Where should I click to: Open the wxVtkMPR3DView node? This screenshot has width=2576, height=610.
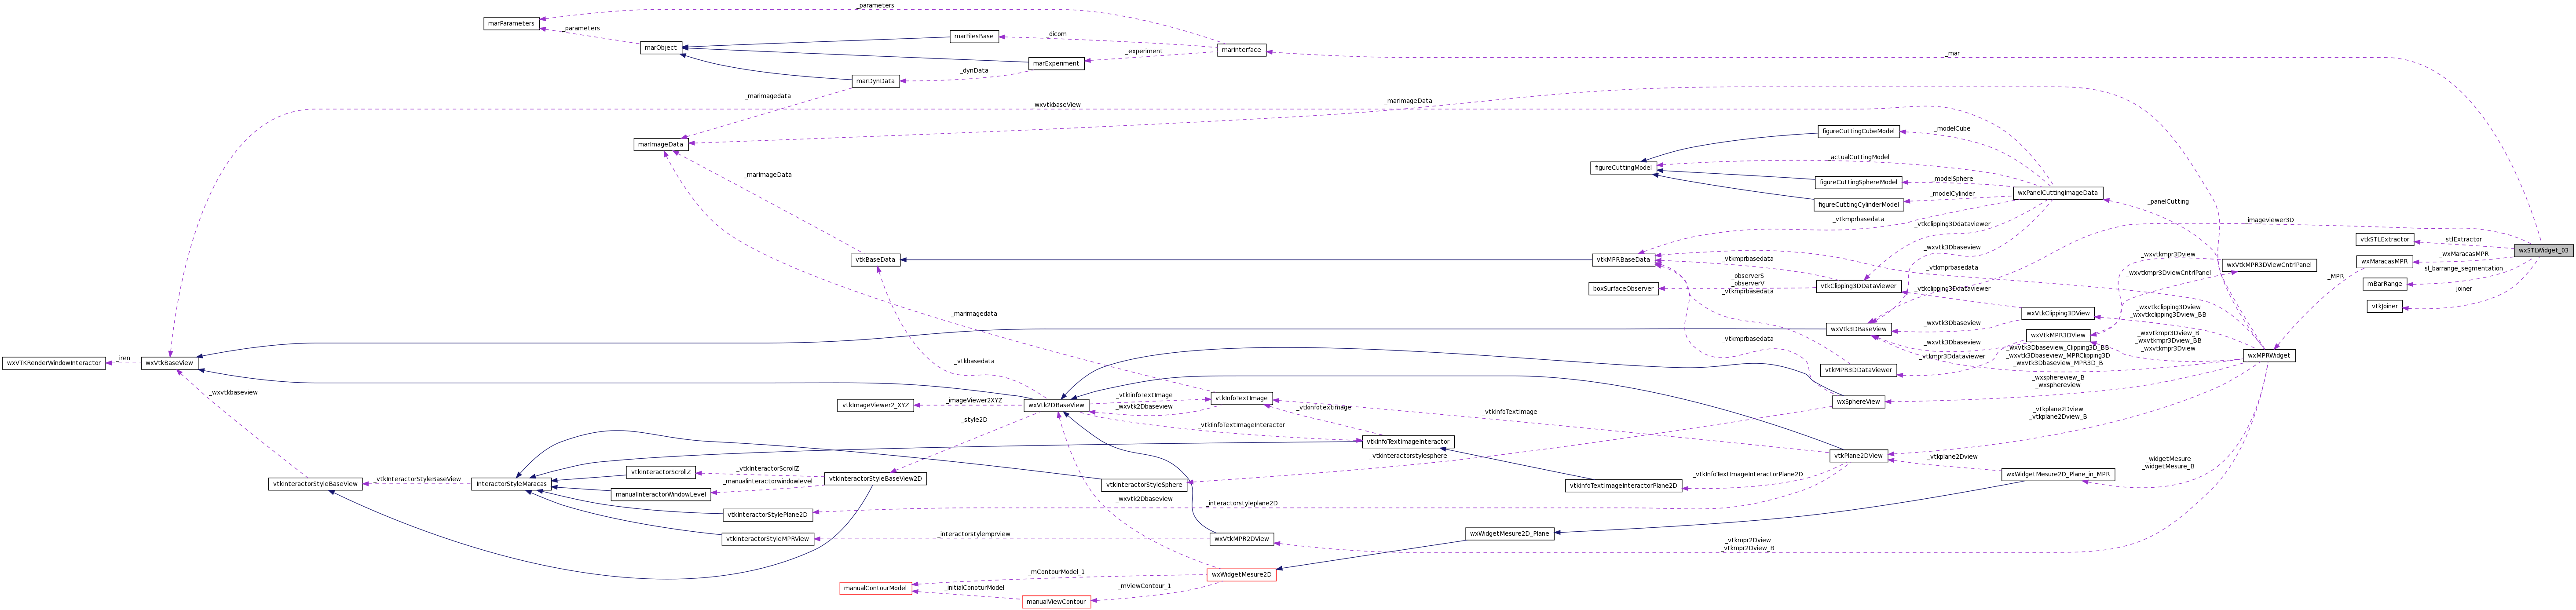pyautogui.click(x=2058, y=335)
